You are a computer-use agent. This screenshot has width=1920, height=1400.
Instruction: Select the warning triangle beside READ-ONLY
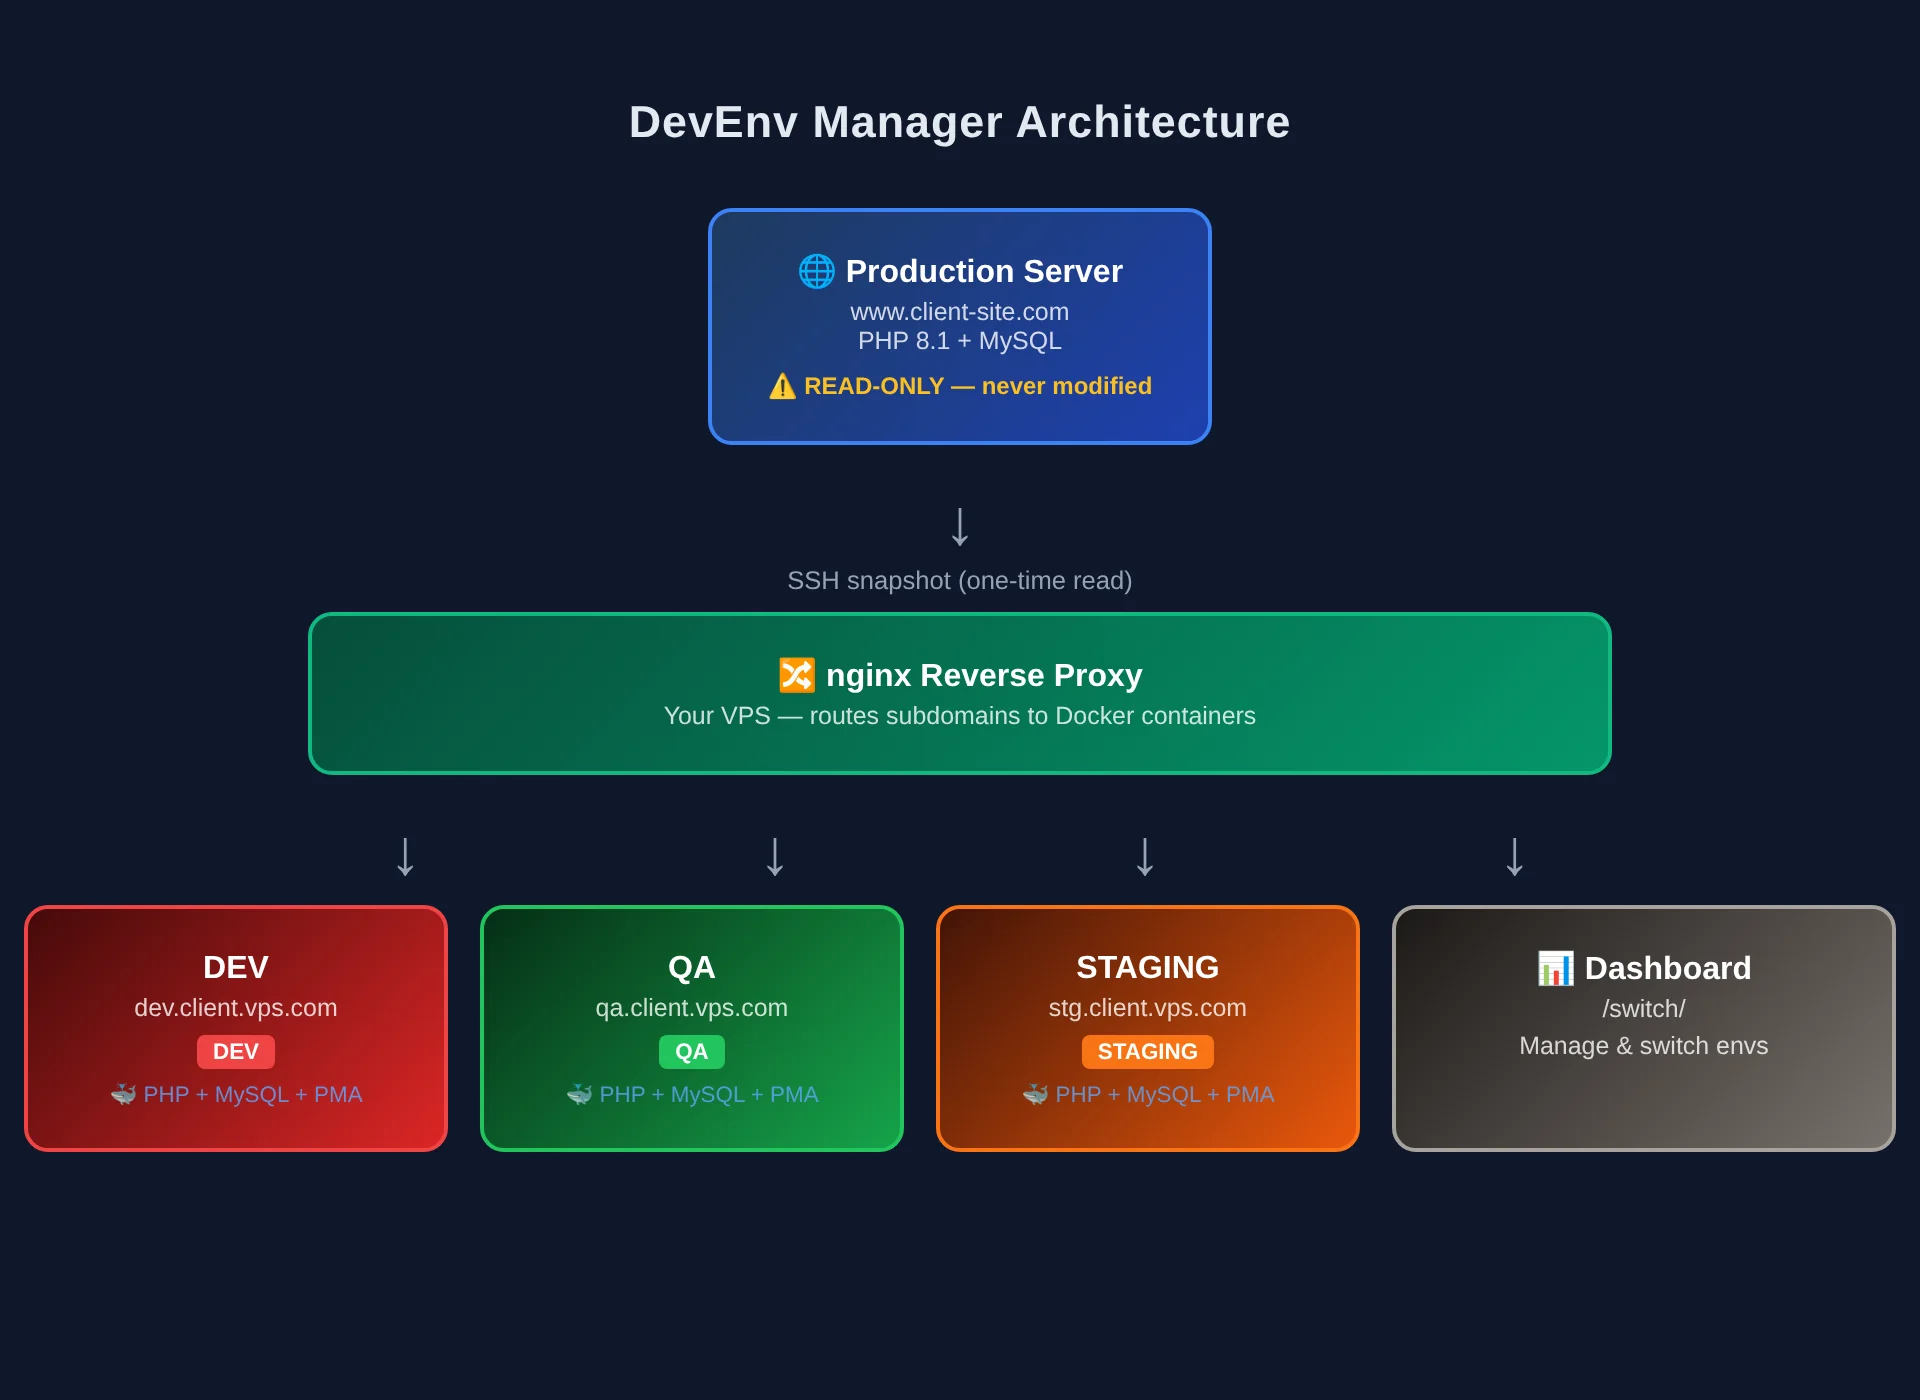[781, 386]
